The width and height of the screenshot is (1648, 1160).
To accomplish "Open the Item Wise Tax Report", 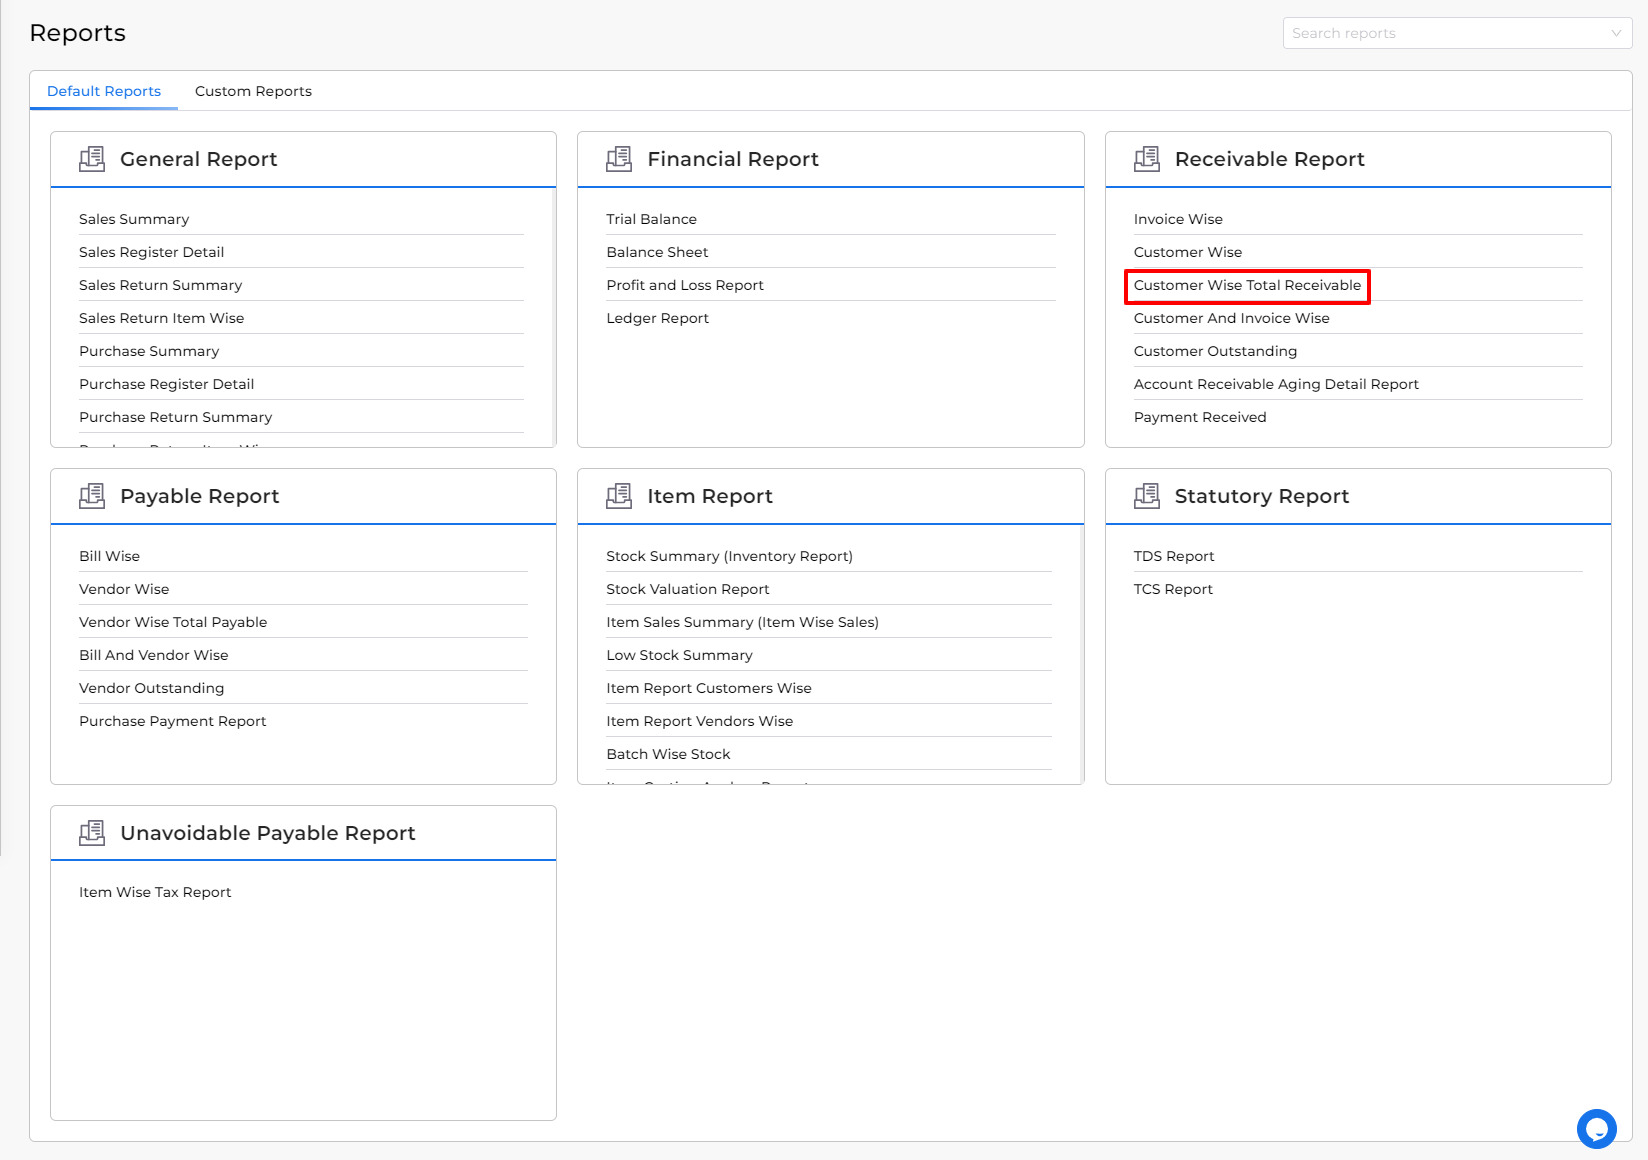I will 155,892.
